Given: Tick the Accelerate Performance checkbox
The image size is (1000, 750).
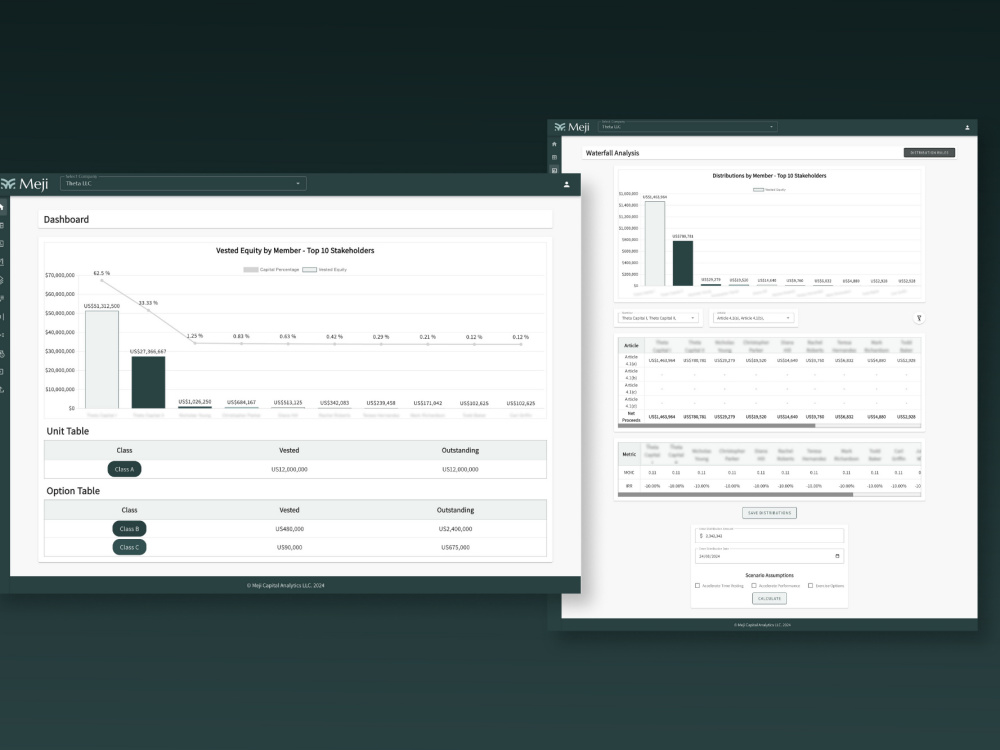Looking at the screenshot, I should click(x=754, y=585).
